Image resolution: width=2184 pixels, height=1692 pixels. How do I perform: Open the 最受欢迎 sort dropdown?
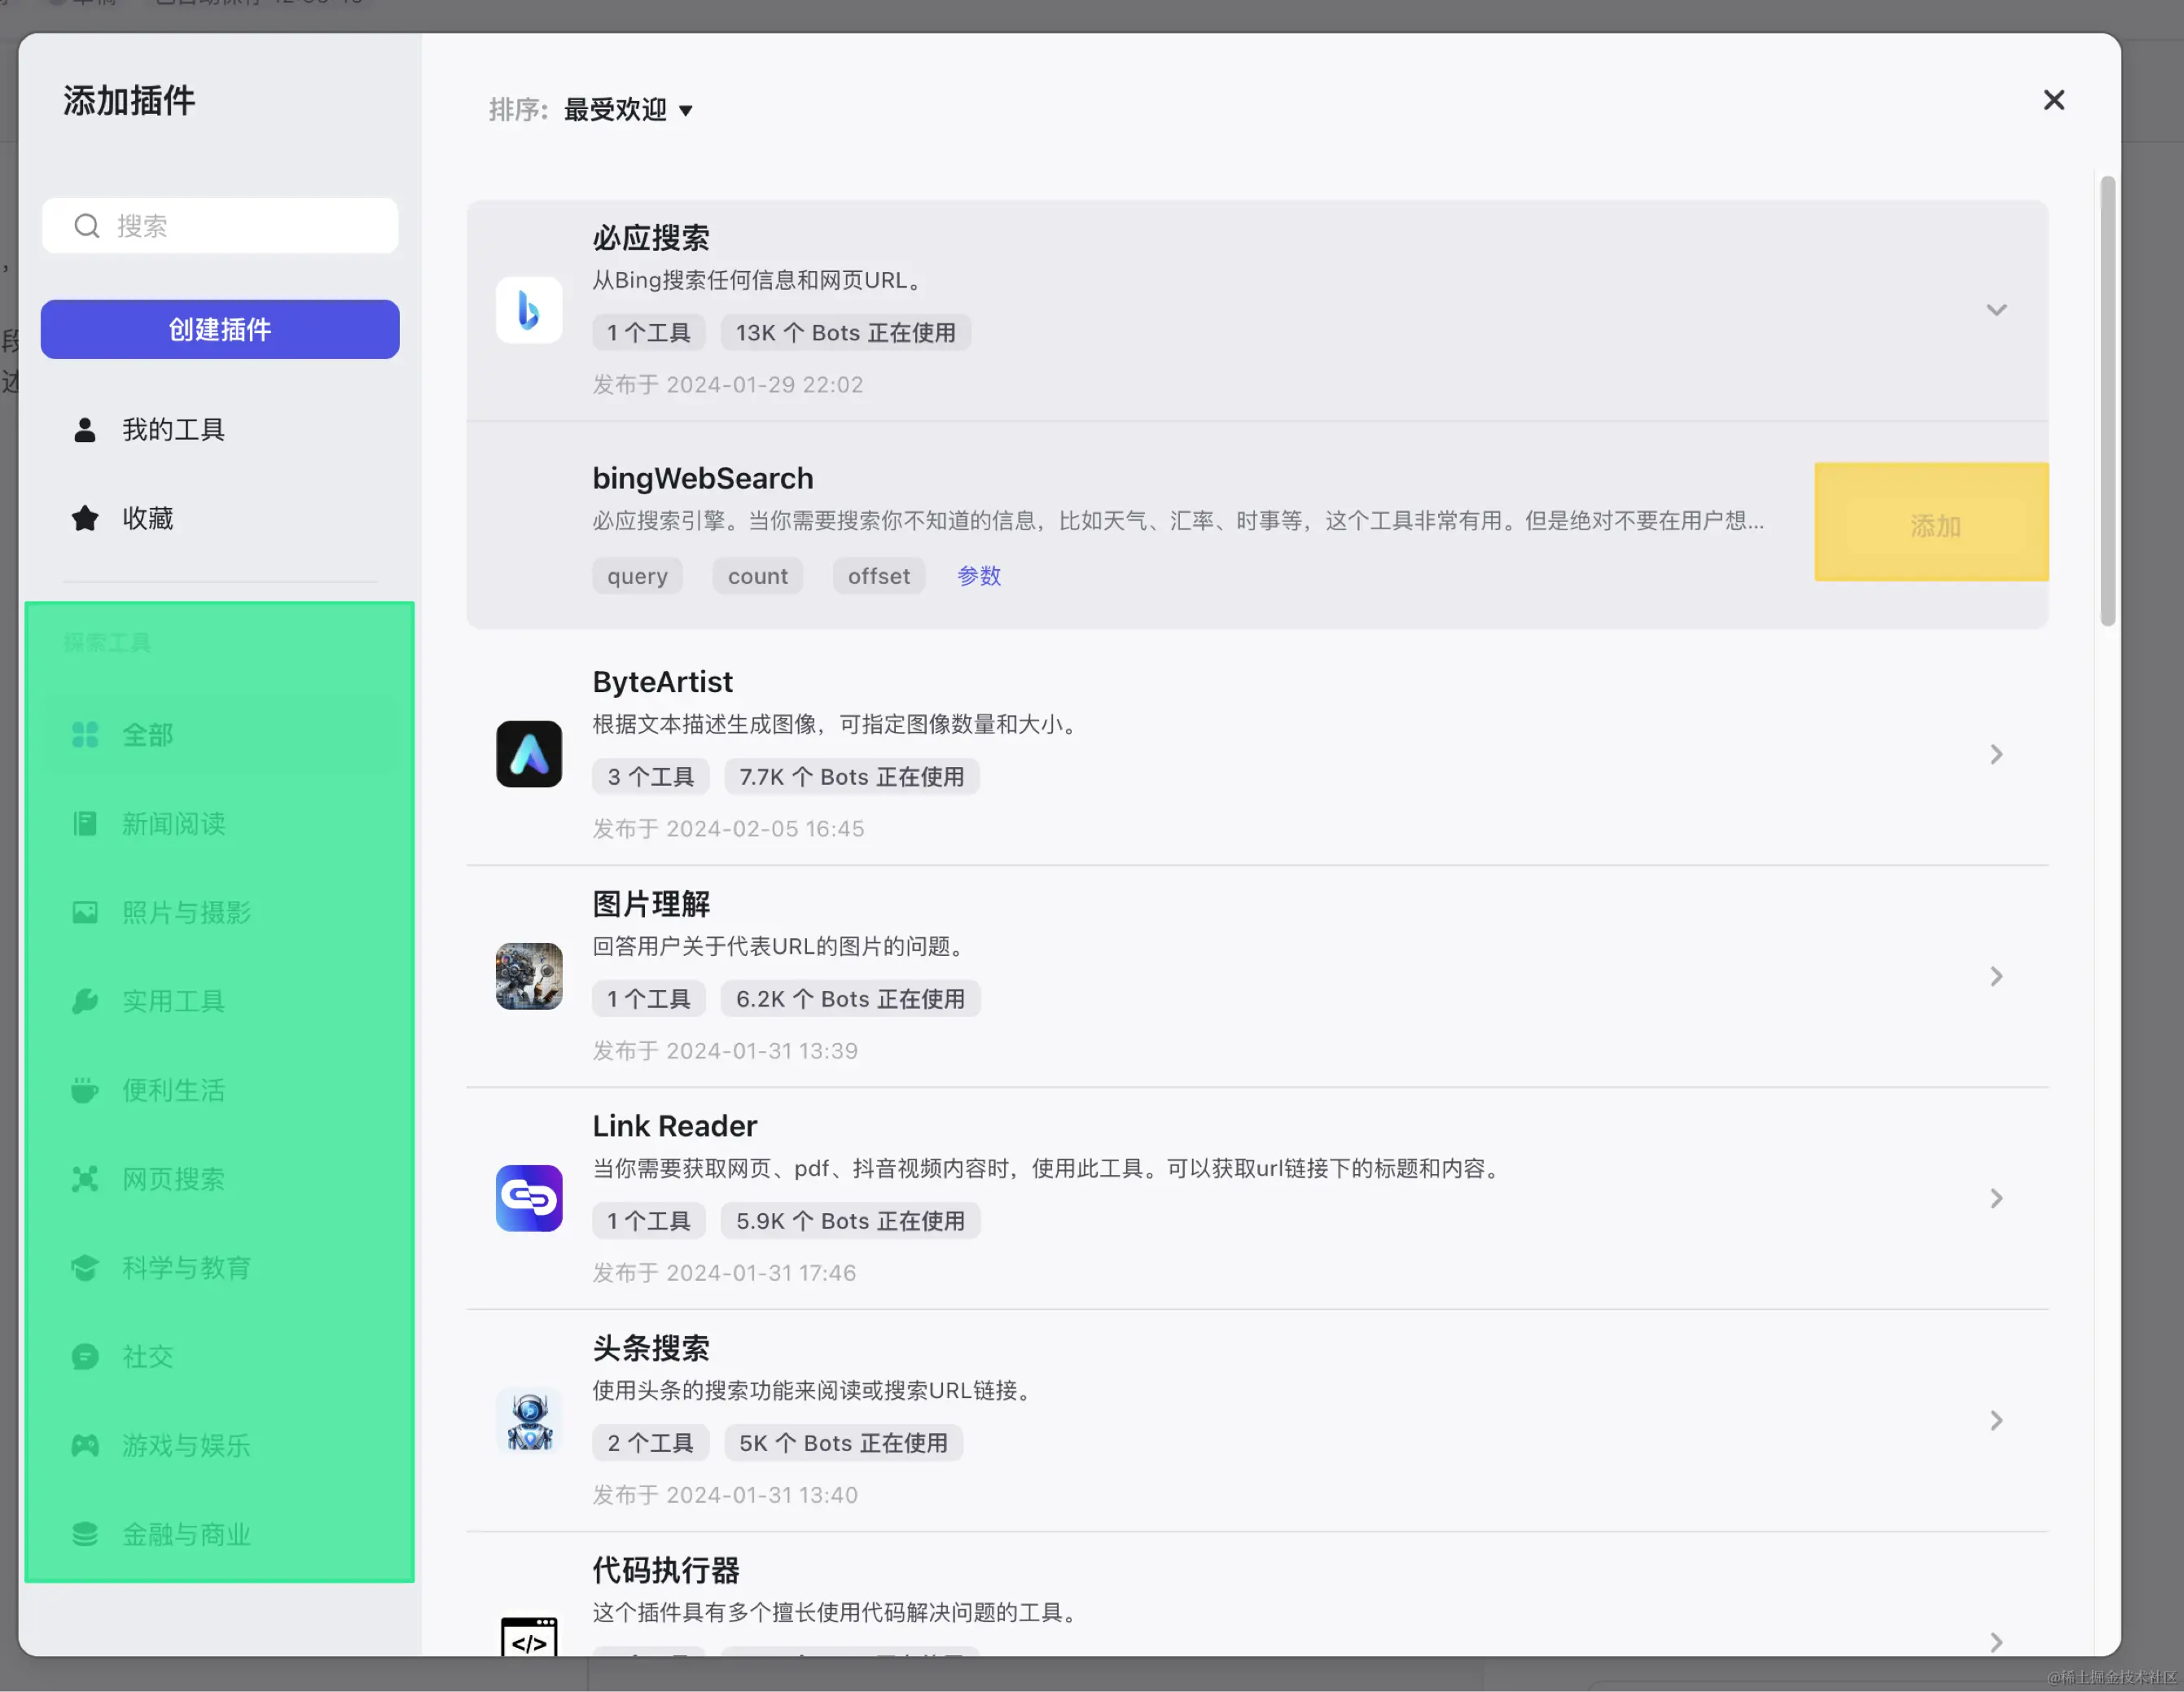click(x=628, y=110)
